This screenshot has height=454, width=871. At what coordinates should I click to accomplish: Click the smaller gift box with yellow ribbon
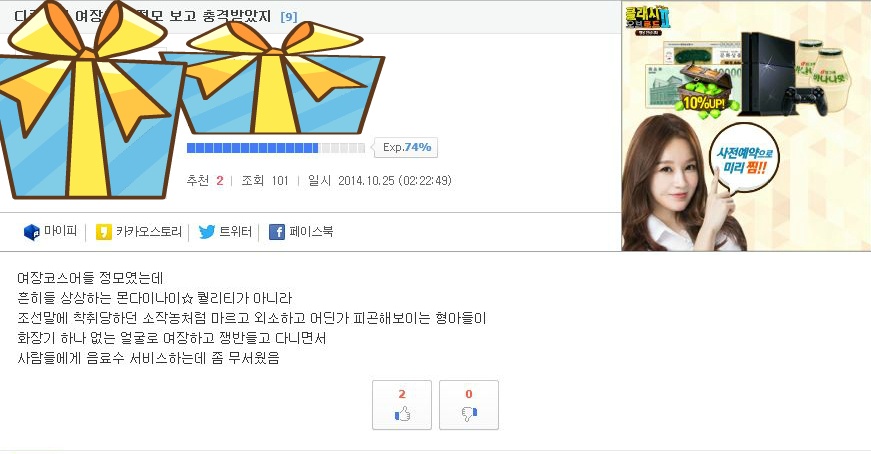coord(273,78)
